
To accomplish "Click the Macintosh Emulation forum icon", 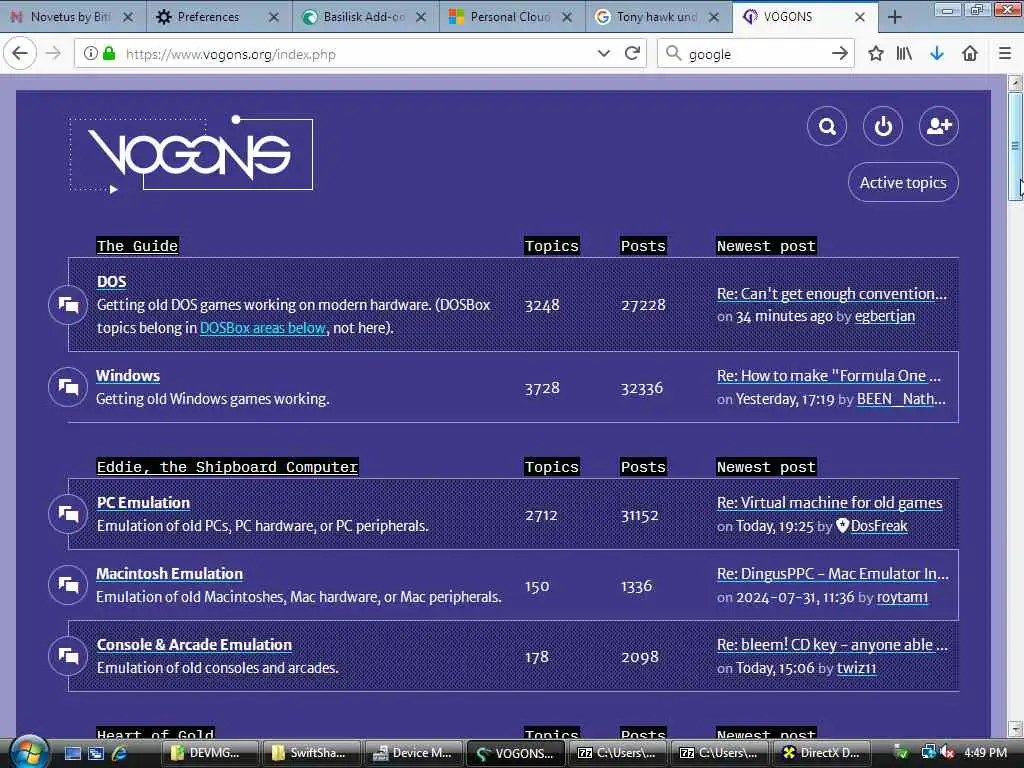I will [68, 584].
